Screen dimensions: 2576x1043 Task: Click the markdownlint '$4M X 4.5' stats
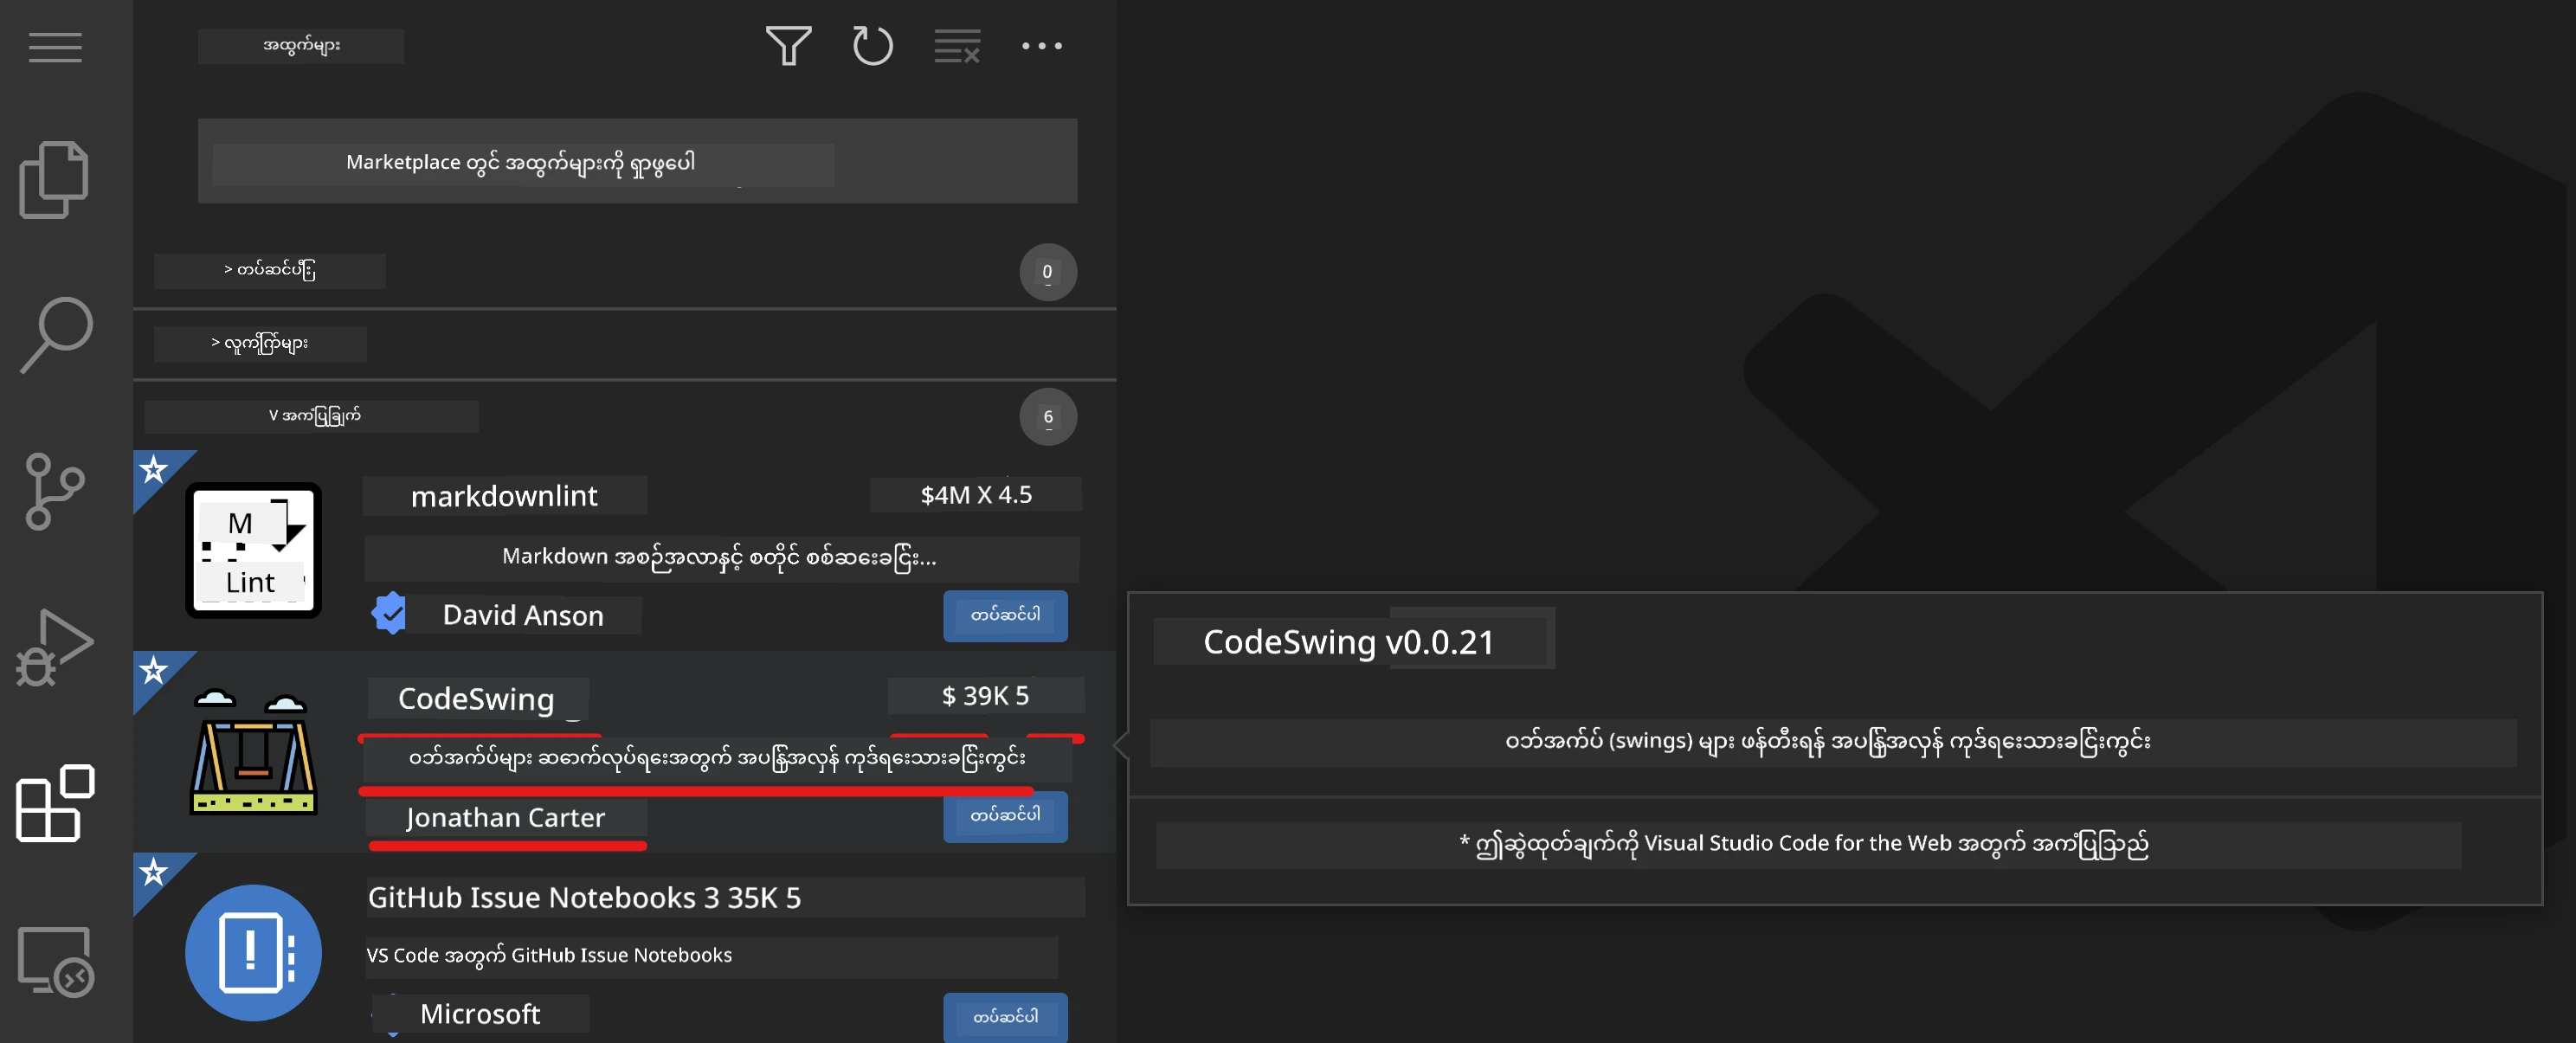tap(976, 495)
